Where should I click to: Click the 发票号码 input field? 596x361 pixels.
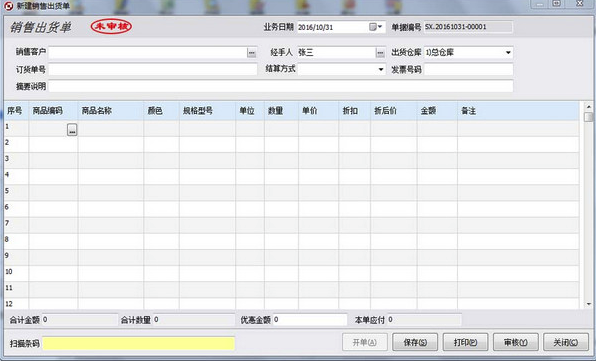point(468,69)
